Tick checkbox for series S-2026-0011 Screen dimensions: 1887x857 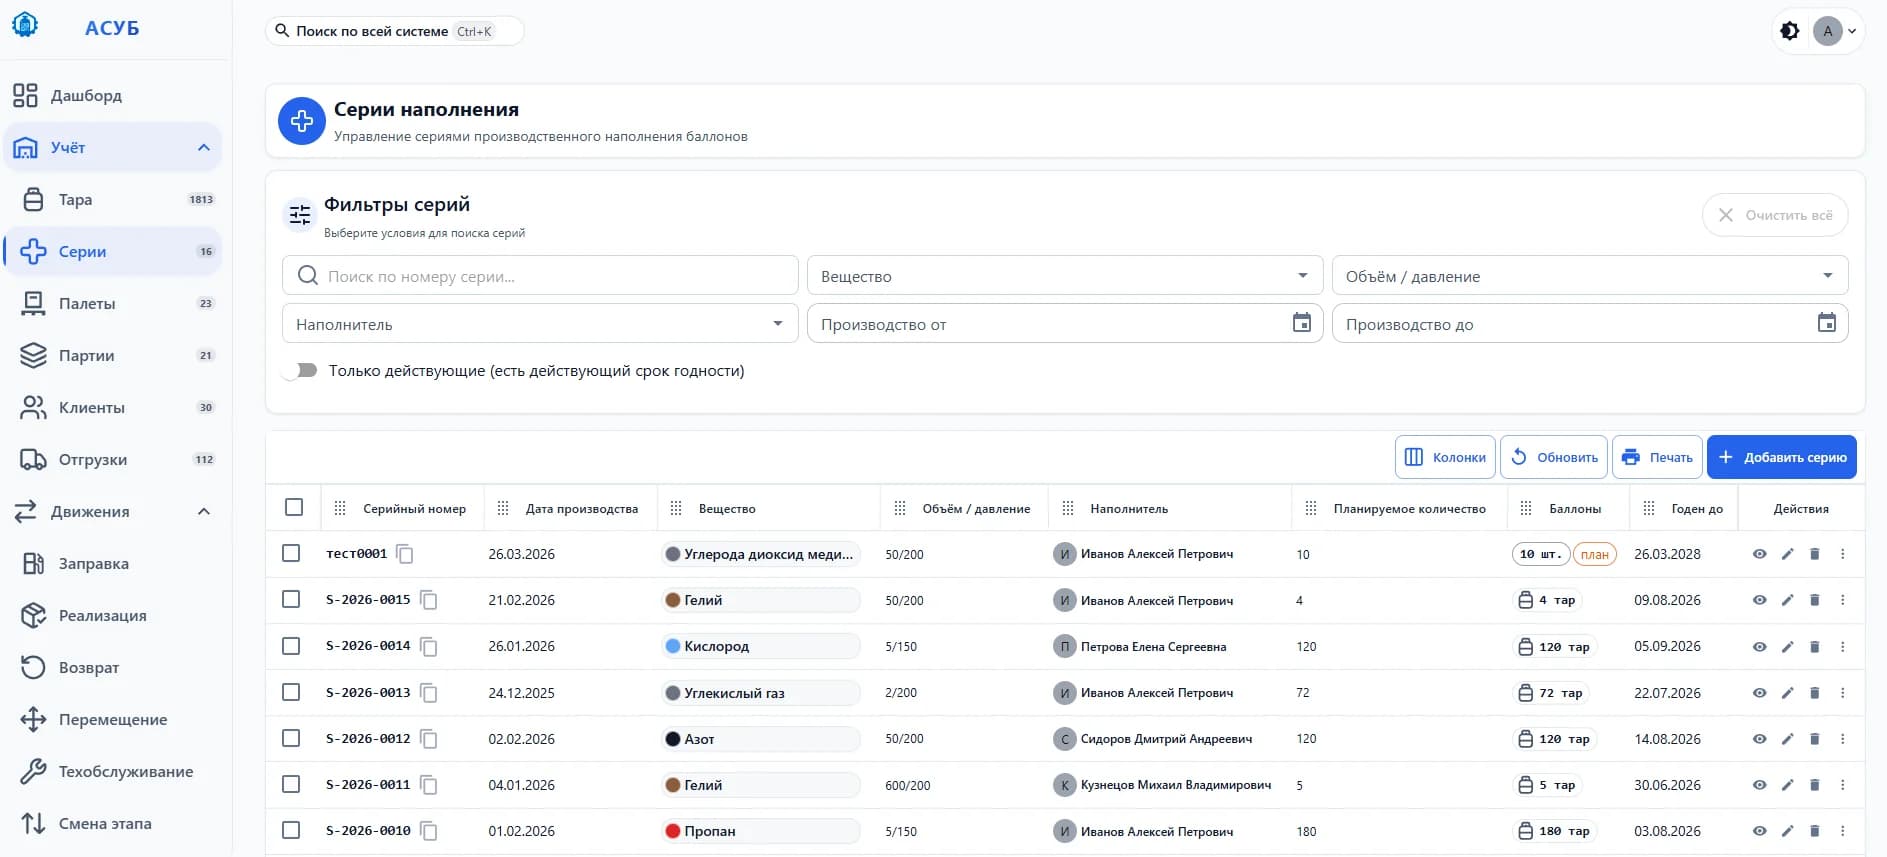pyautogui.click(x=291, y=784)
